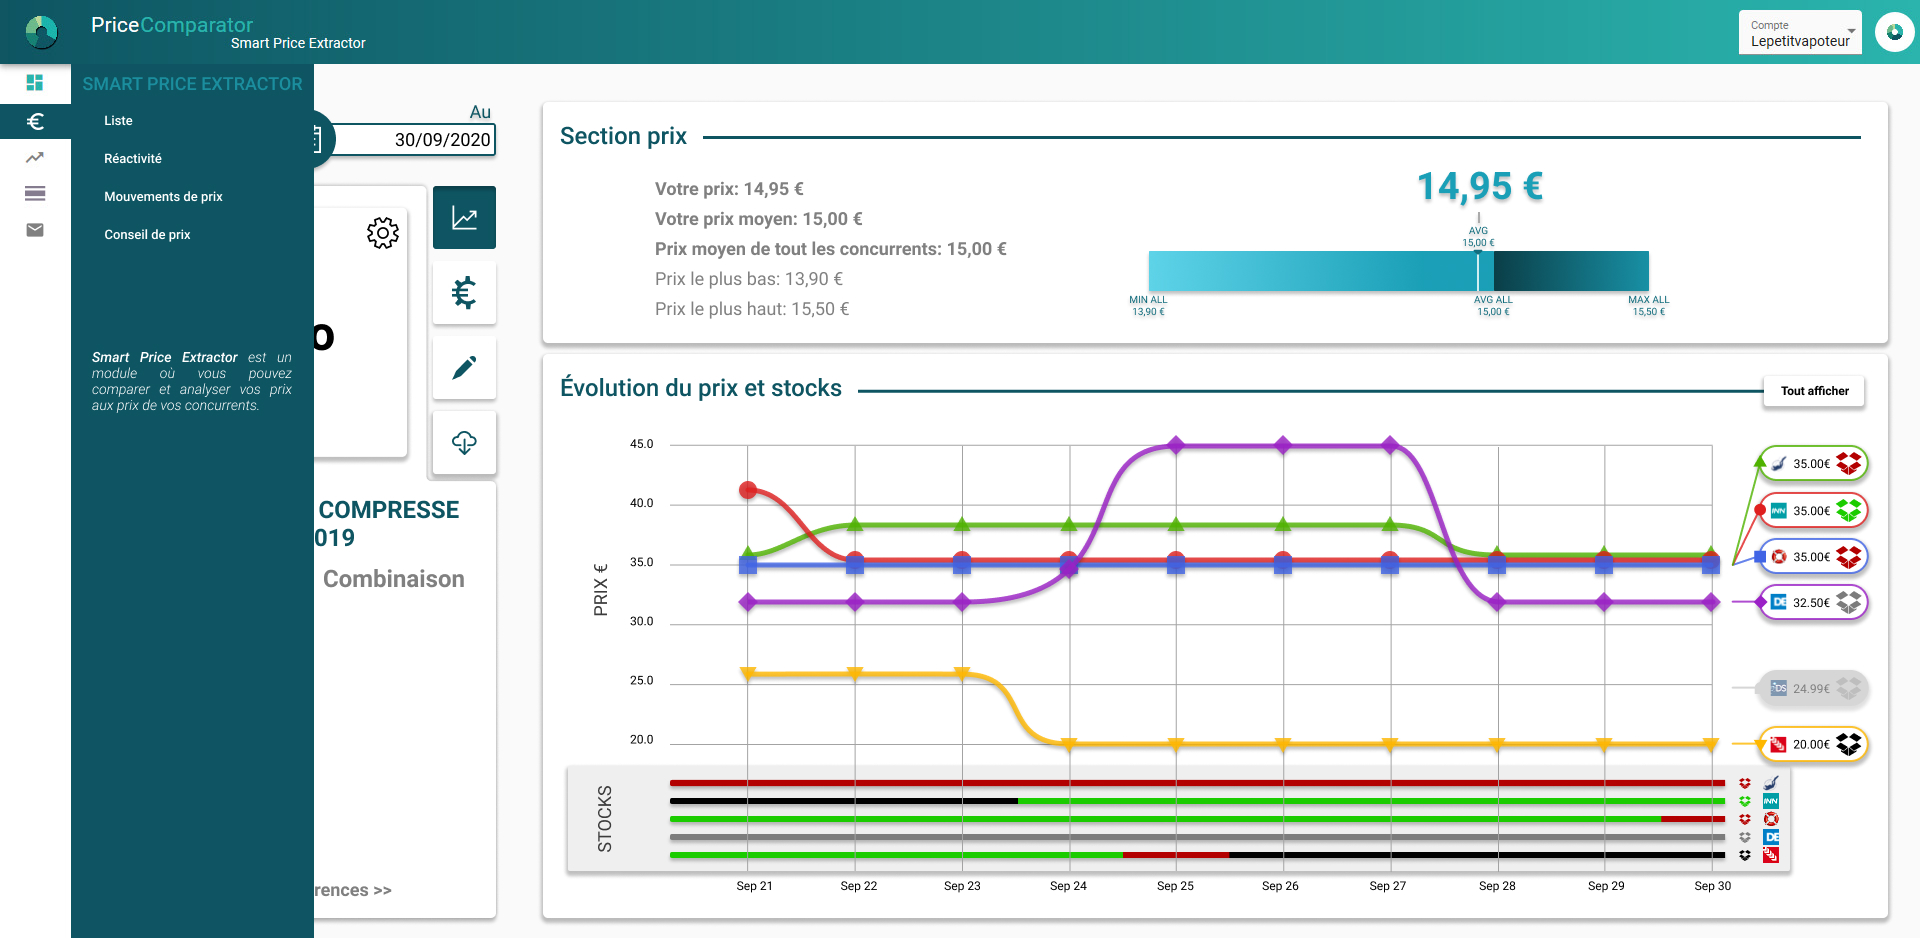
Task: Click the red stocks row merchant logo
Action: pos(1771,855)
